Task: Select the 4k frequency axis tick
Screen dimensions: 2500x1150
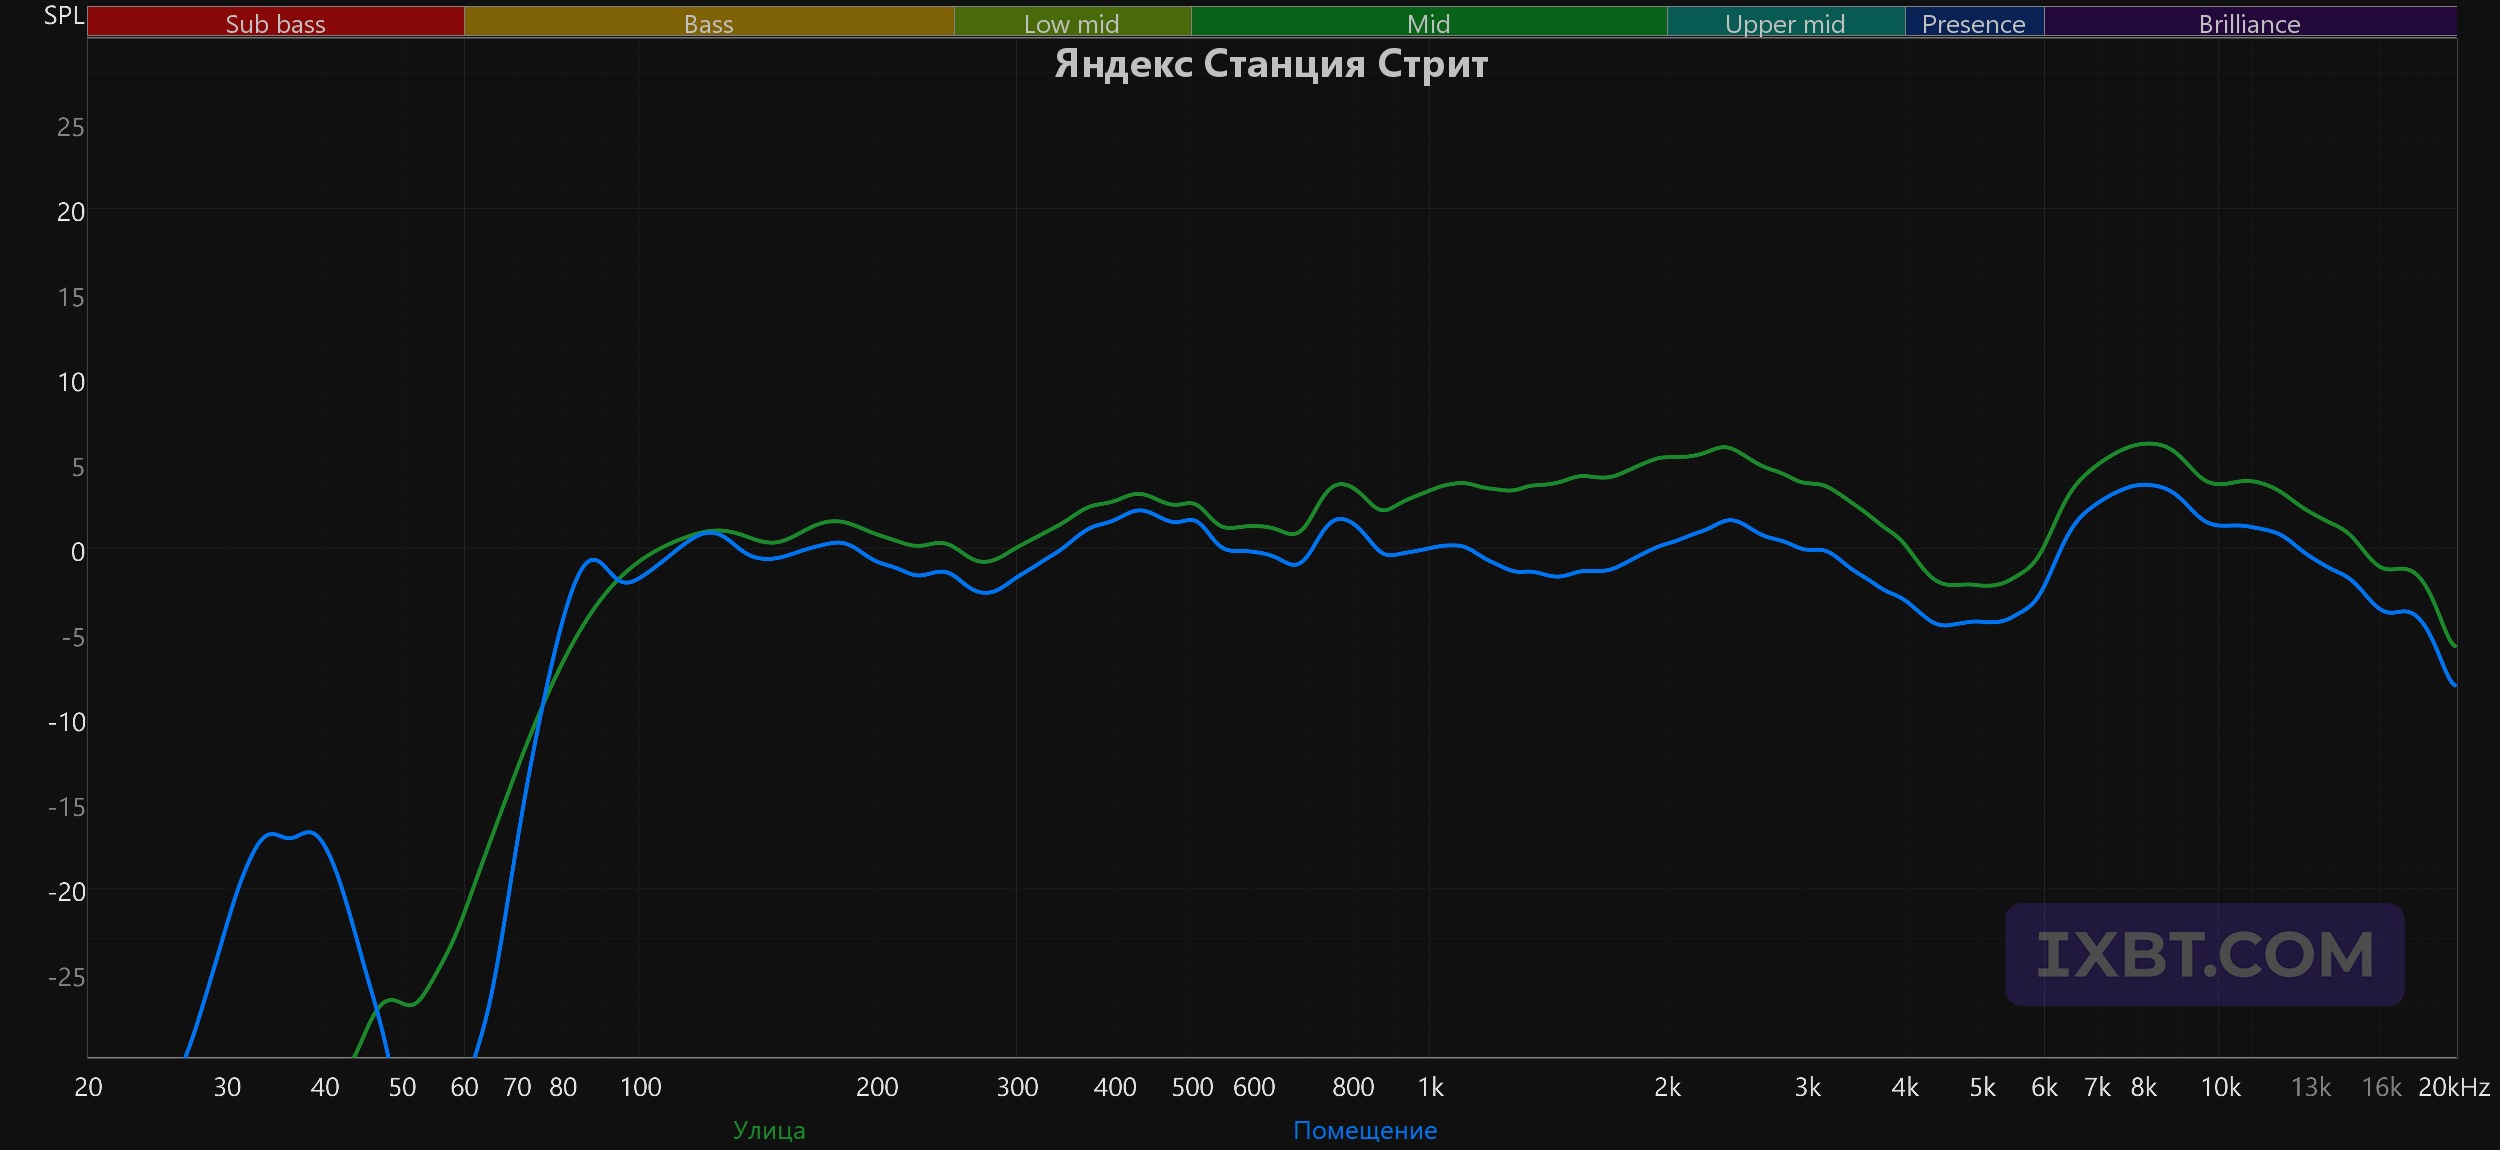Action: (1905, 1087)
